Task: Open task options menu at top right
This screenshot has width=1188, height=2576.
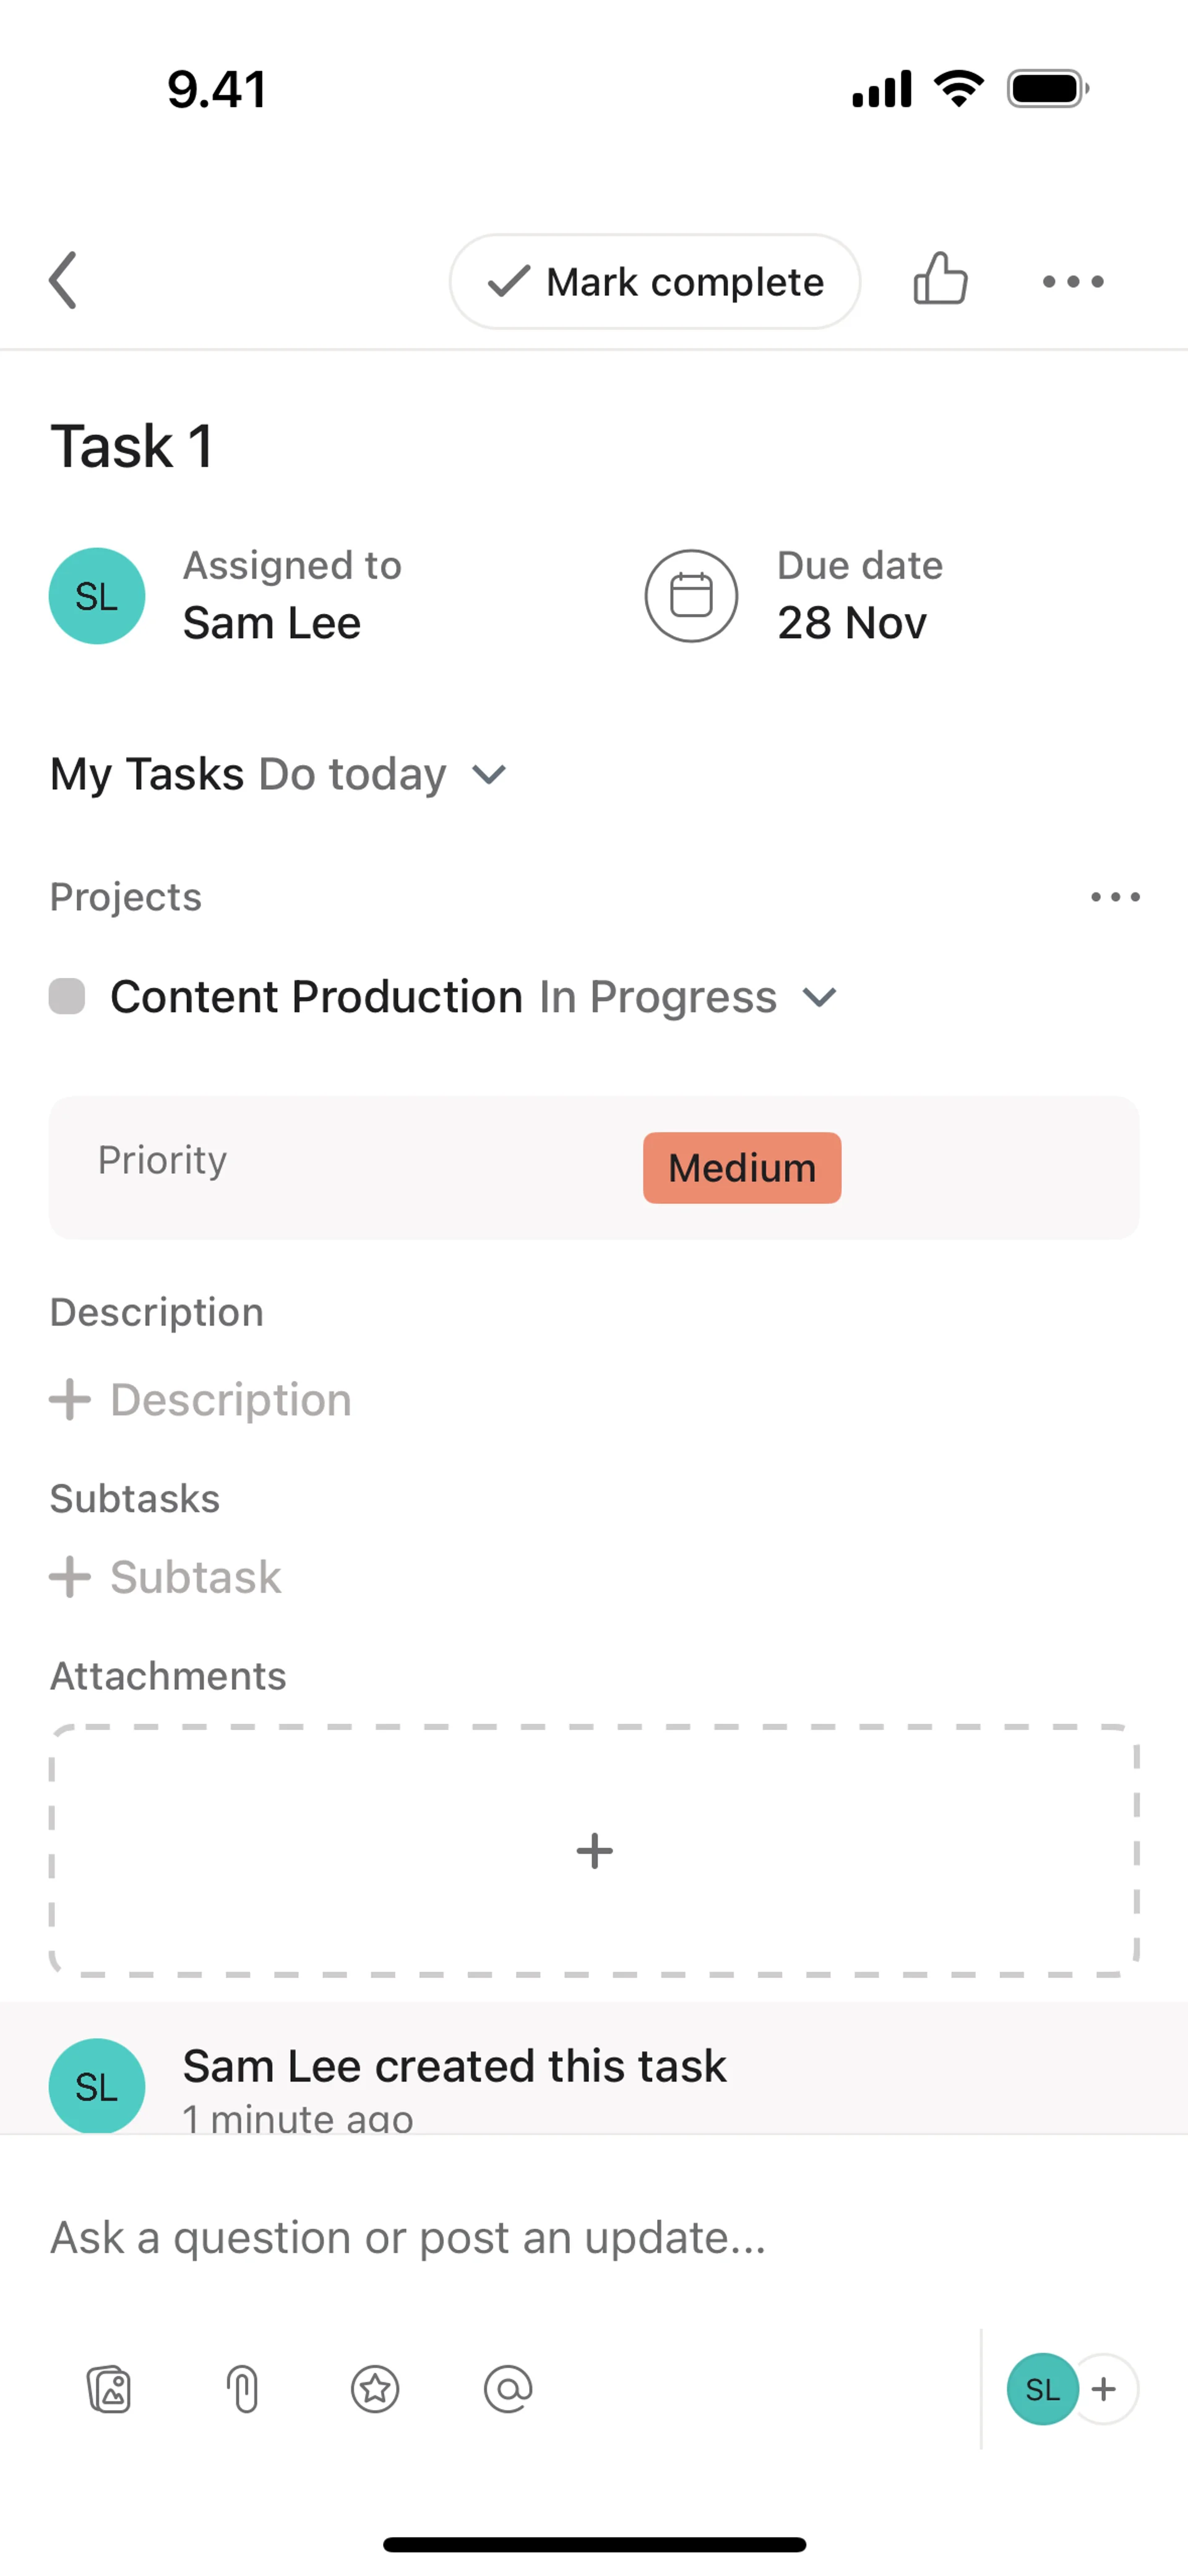Action: (1072, 282)
